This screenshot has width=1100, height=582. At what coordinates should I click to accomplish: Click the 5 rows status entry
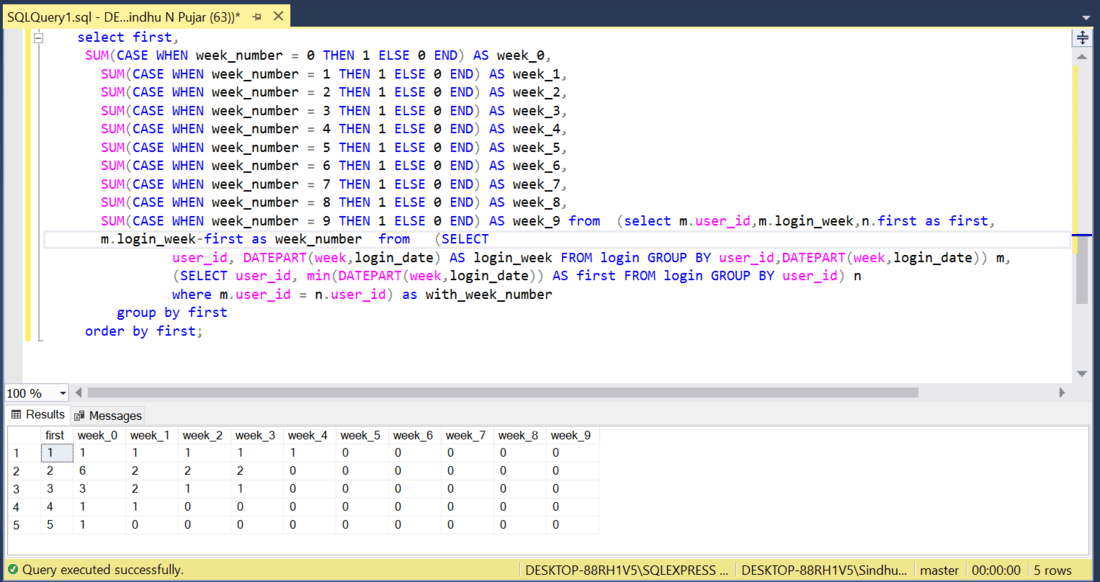click(x=1052, y=570)
